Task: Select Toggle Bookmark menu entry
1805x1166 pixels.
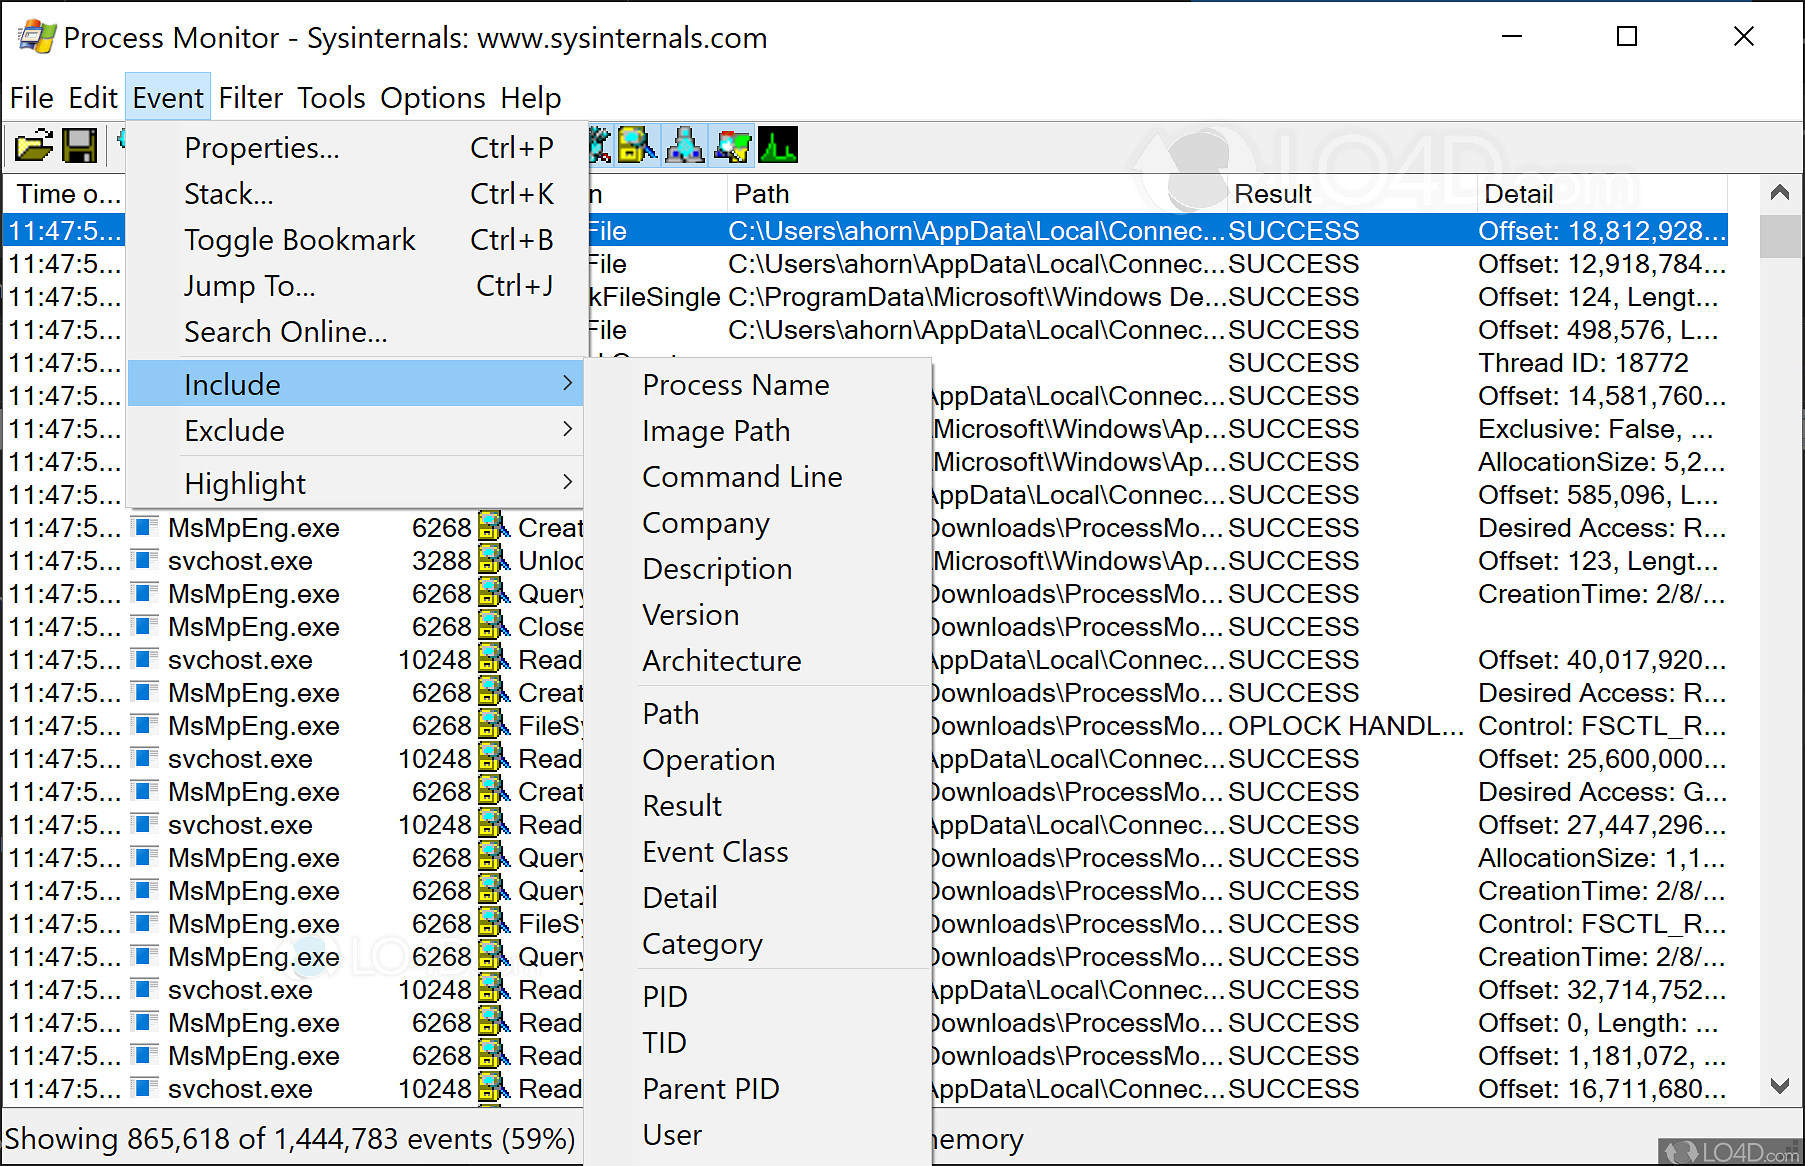Action: tap(357, 240)
